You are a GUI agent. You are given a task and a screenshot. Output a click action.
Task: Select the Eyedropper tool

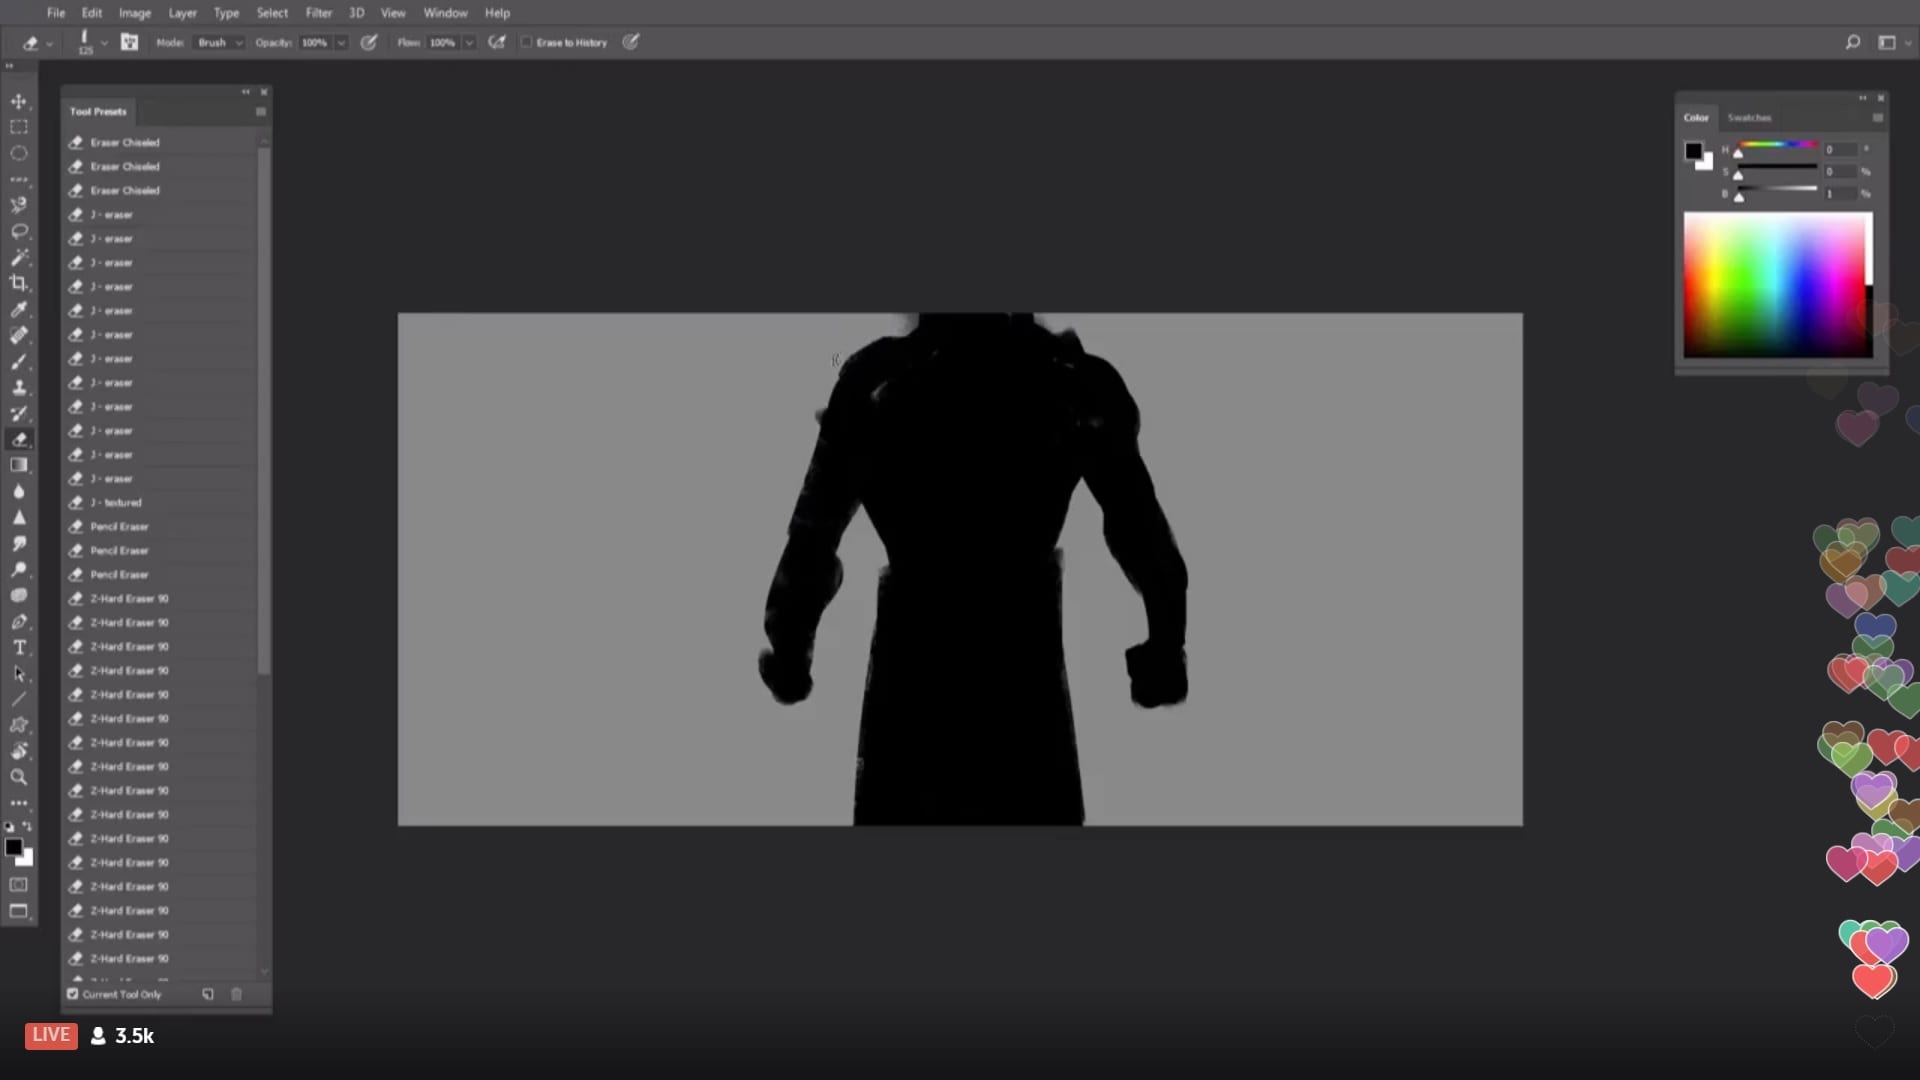click(18, 309)
